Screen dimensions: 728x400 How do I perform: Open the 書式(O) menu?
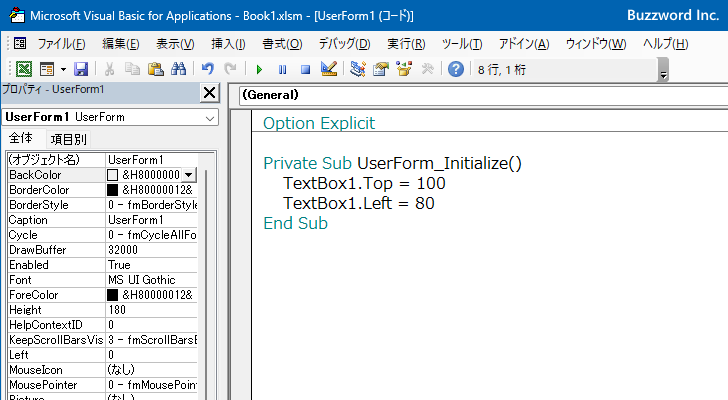pos(282,44)
